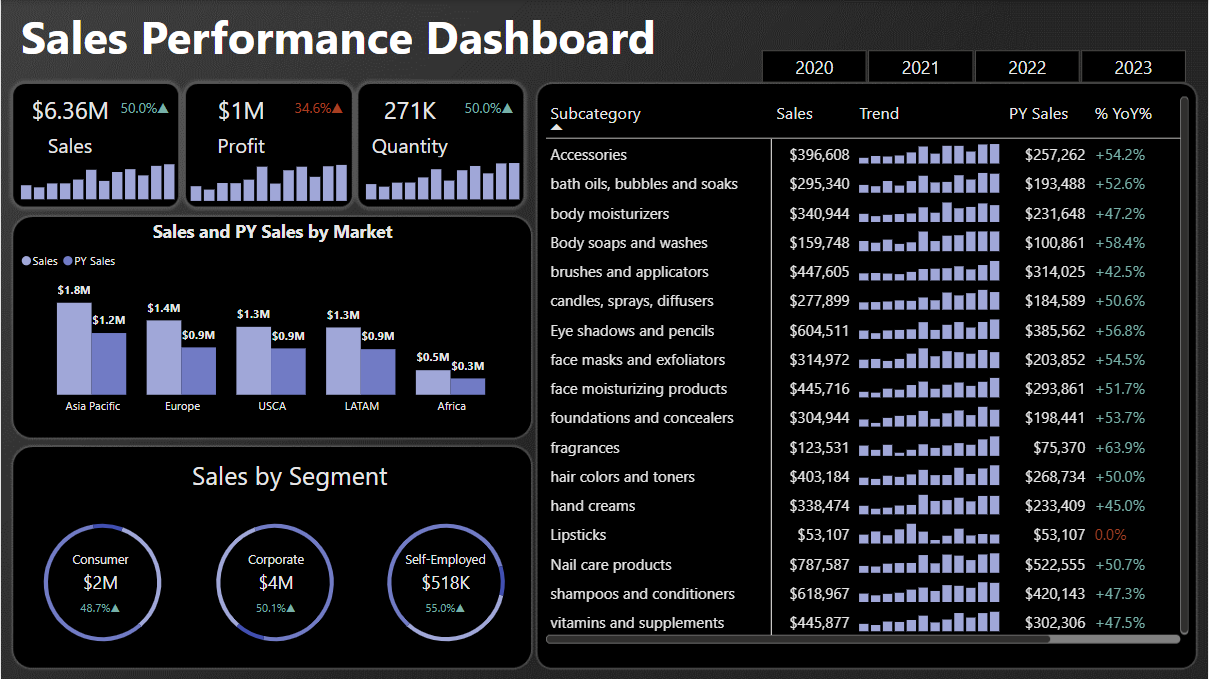Viewport: 1209px width, 679px height.
Task: Click Nail care products $787,587 sales value
Action: pyautogui.click(x=819, y=565)
